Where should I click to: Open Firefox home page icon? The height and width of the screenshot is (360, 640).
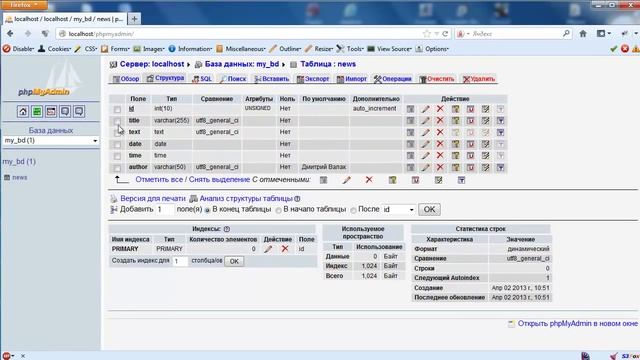[x=583, y=34]
